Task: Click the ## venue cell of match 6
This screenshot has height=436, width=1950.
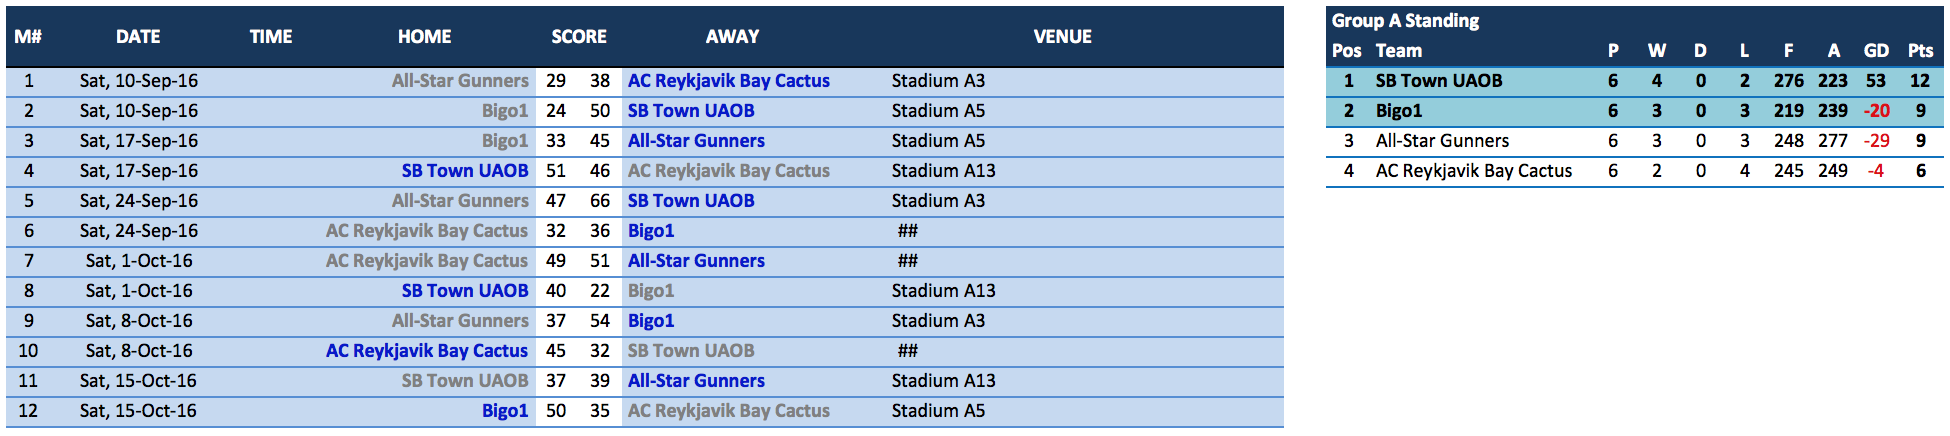Action: (907, 231)
